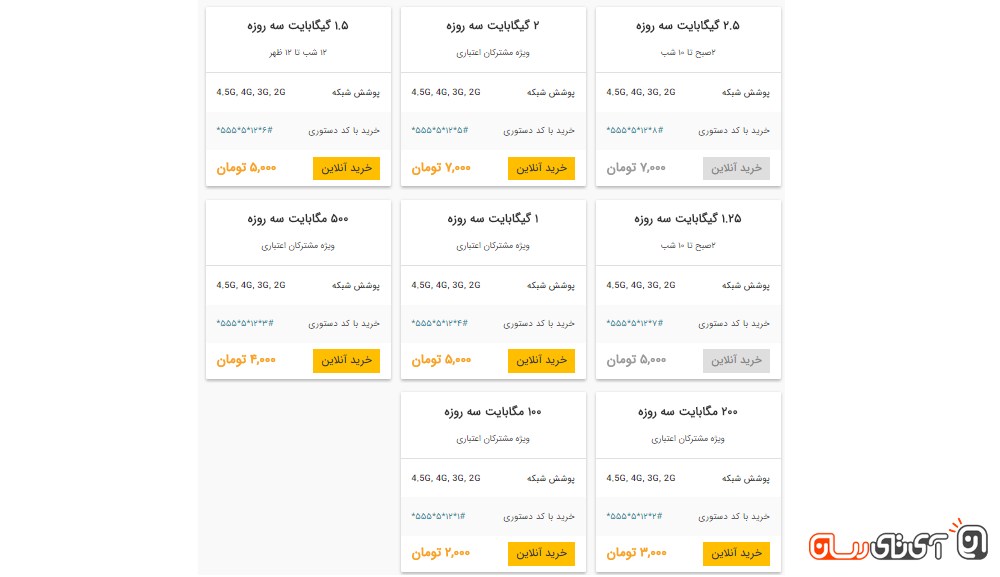Open the USSD code link for 500 MB
The width and height of the screenshot is (1000, 577).
pos(244,323)
